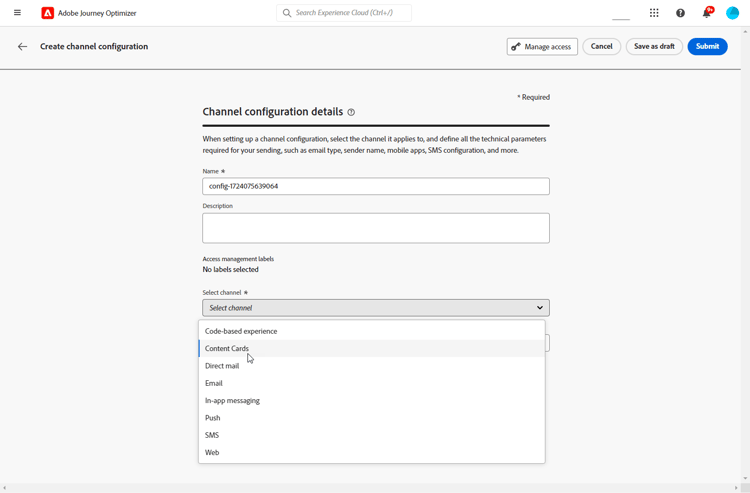750x493 pixels.
Task: Select Push channel option
Action: pos(213,418)
